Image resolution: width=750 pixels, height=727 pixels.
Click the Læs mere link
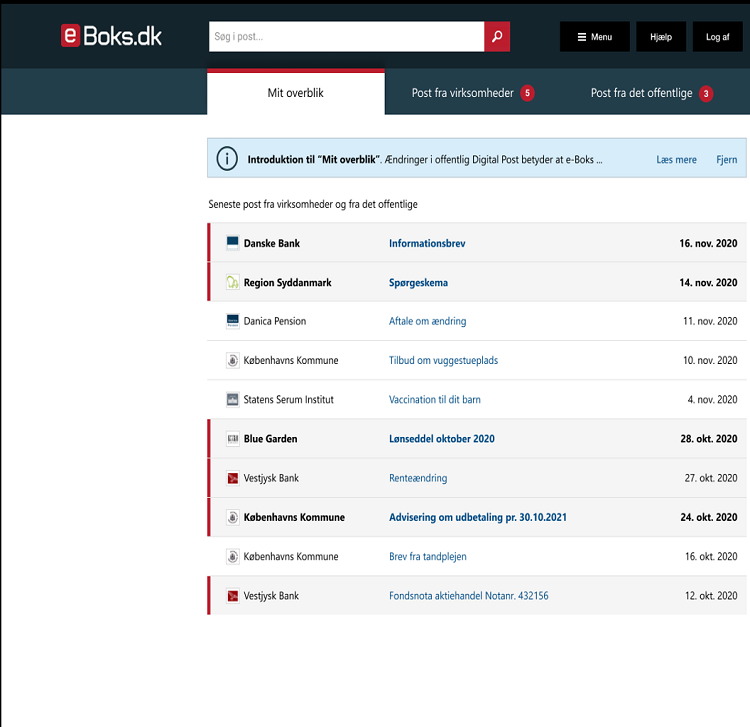click(x=676, y=160)
